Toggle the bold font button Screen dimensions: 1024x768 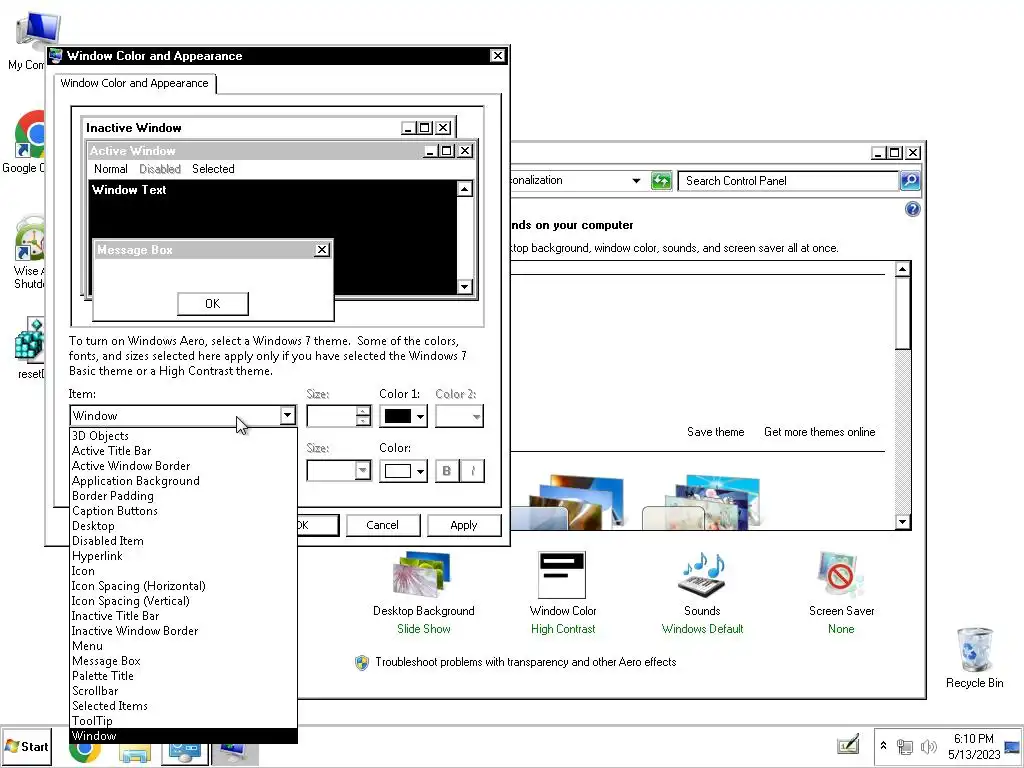point(447,471)
